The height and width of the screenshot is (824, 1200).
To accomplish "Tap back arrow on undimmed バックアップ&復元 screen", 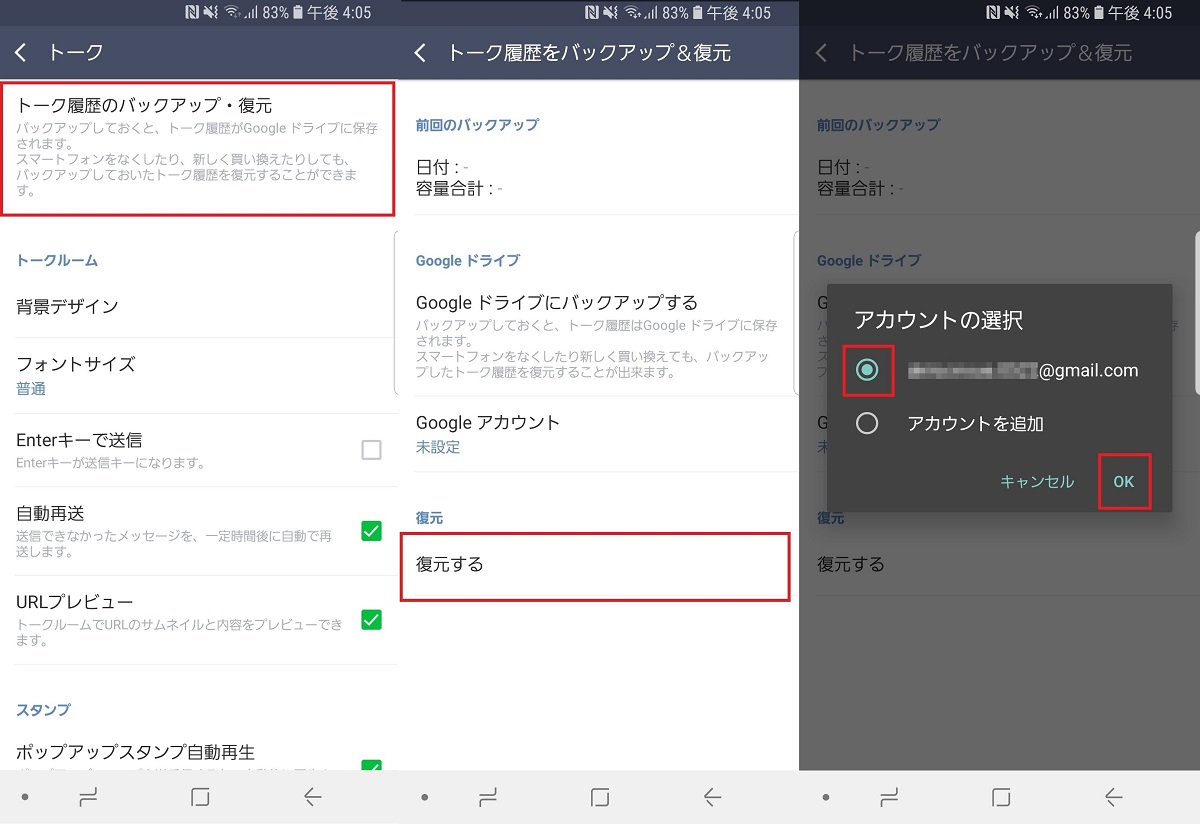I will pos(420,52).
